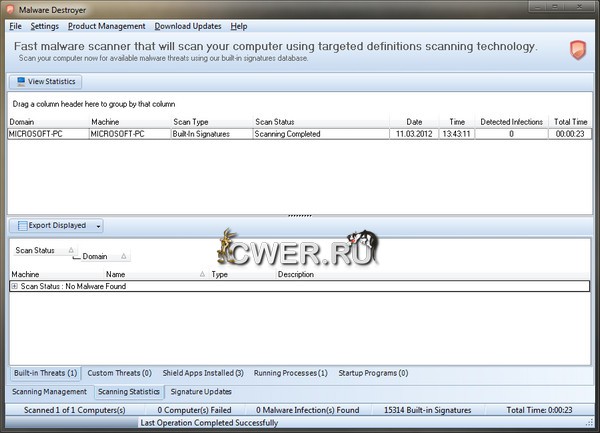Click Total Time: 0:00:23 status
The width and height of the screenshot is (600, 433).
(x=540, y=410)
